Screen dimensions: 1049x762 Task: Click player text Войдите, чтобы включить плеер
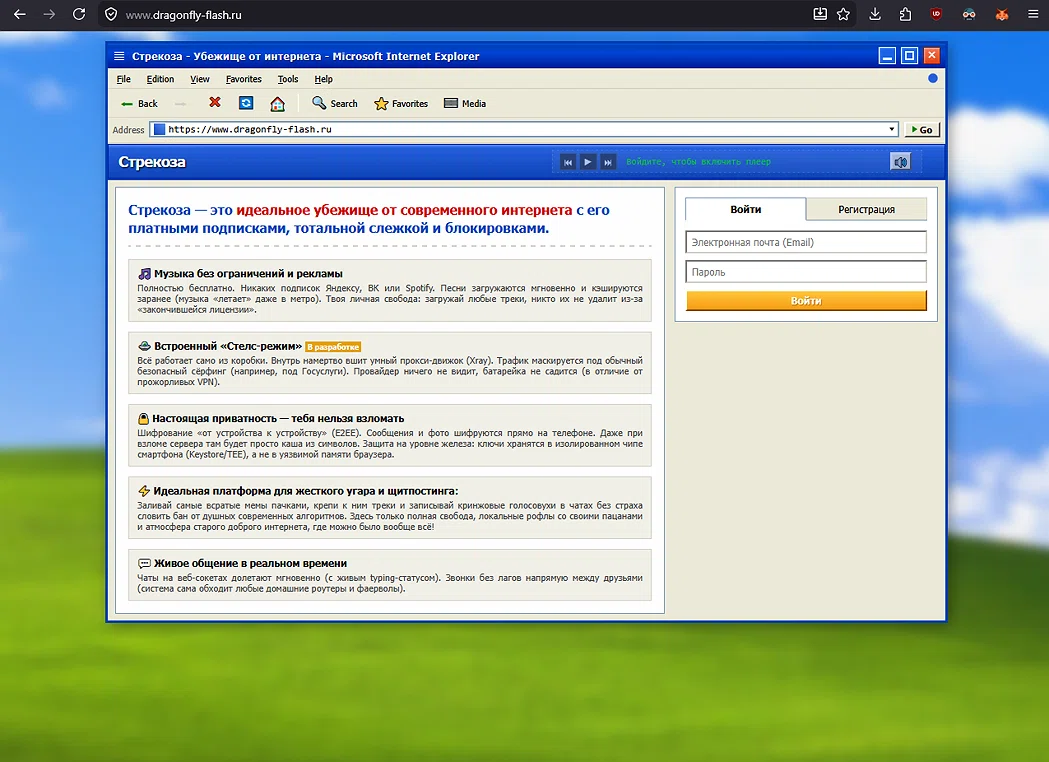click(x=698, y=162)
